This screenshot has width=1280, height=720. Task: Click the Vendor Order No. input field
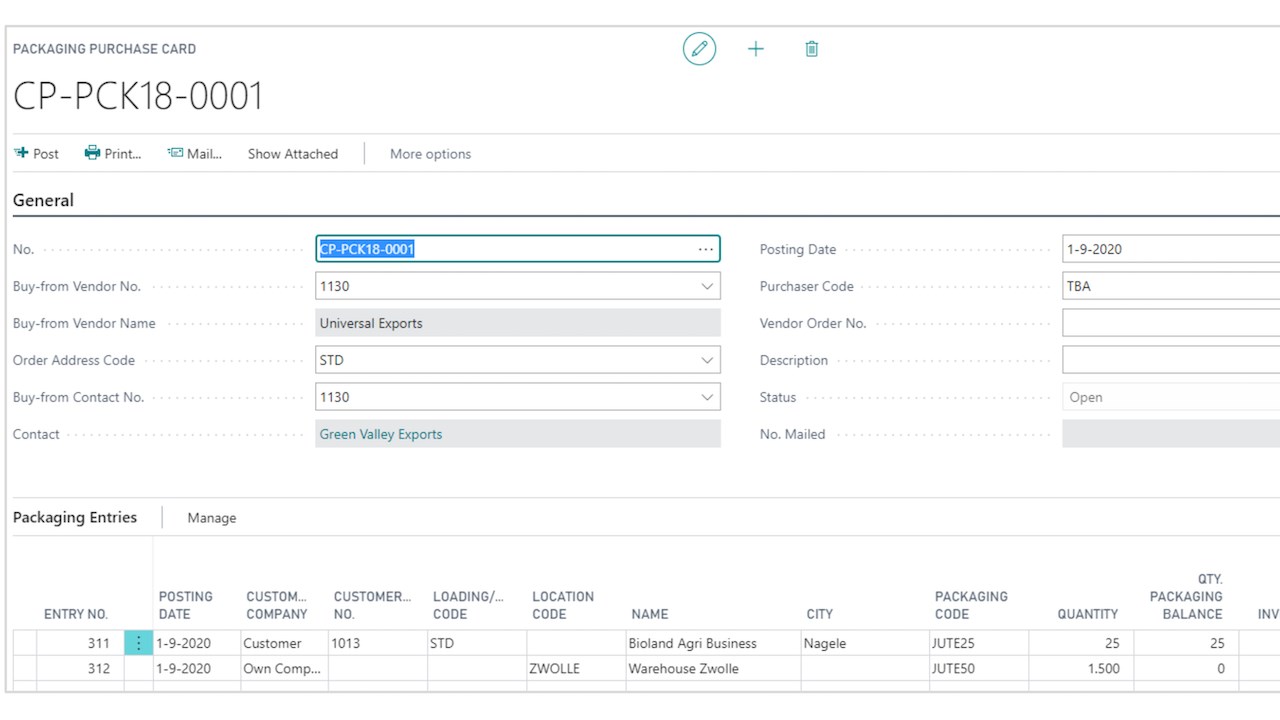(1170, 323)
